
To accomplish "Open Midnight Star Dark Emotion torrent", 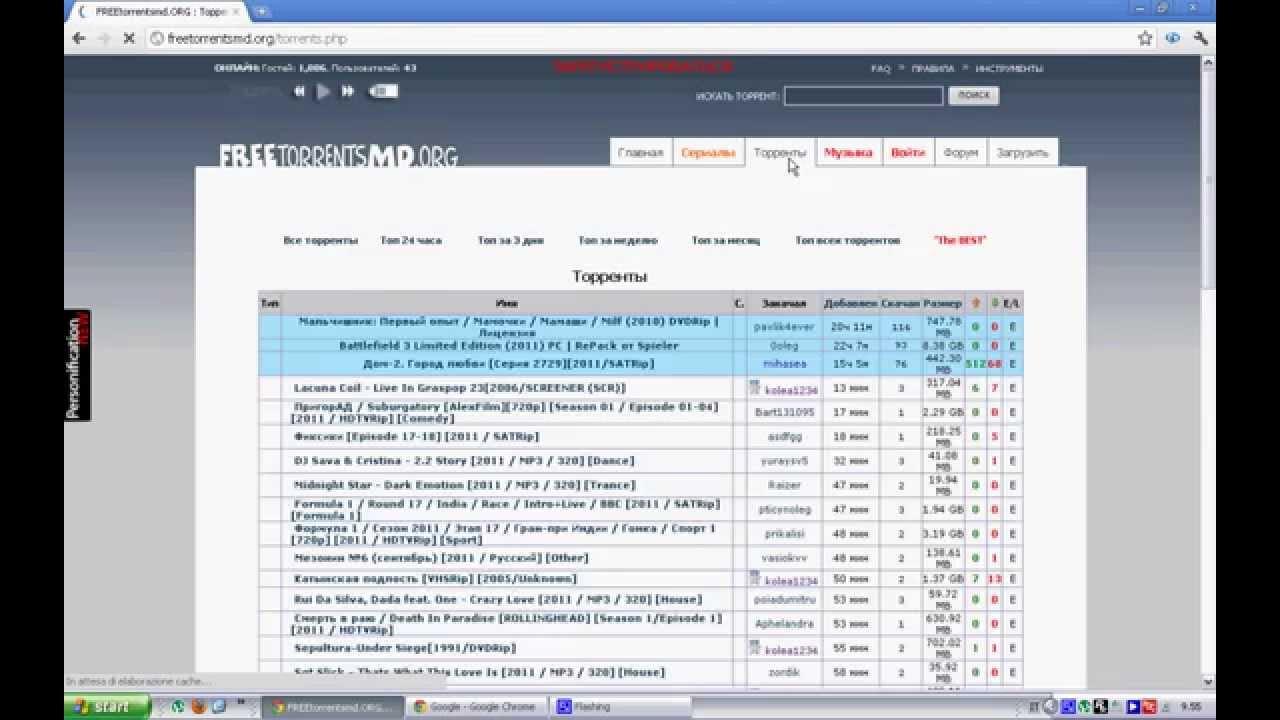I will pos(464,485).
